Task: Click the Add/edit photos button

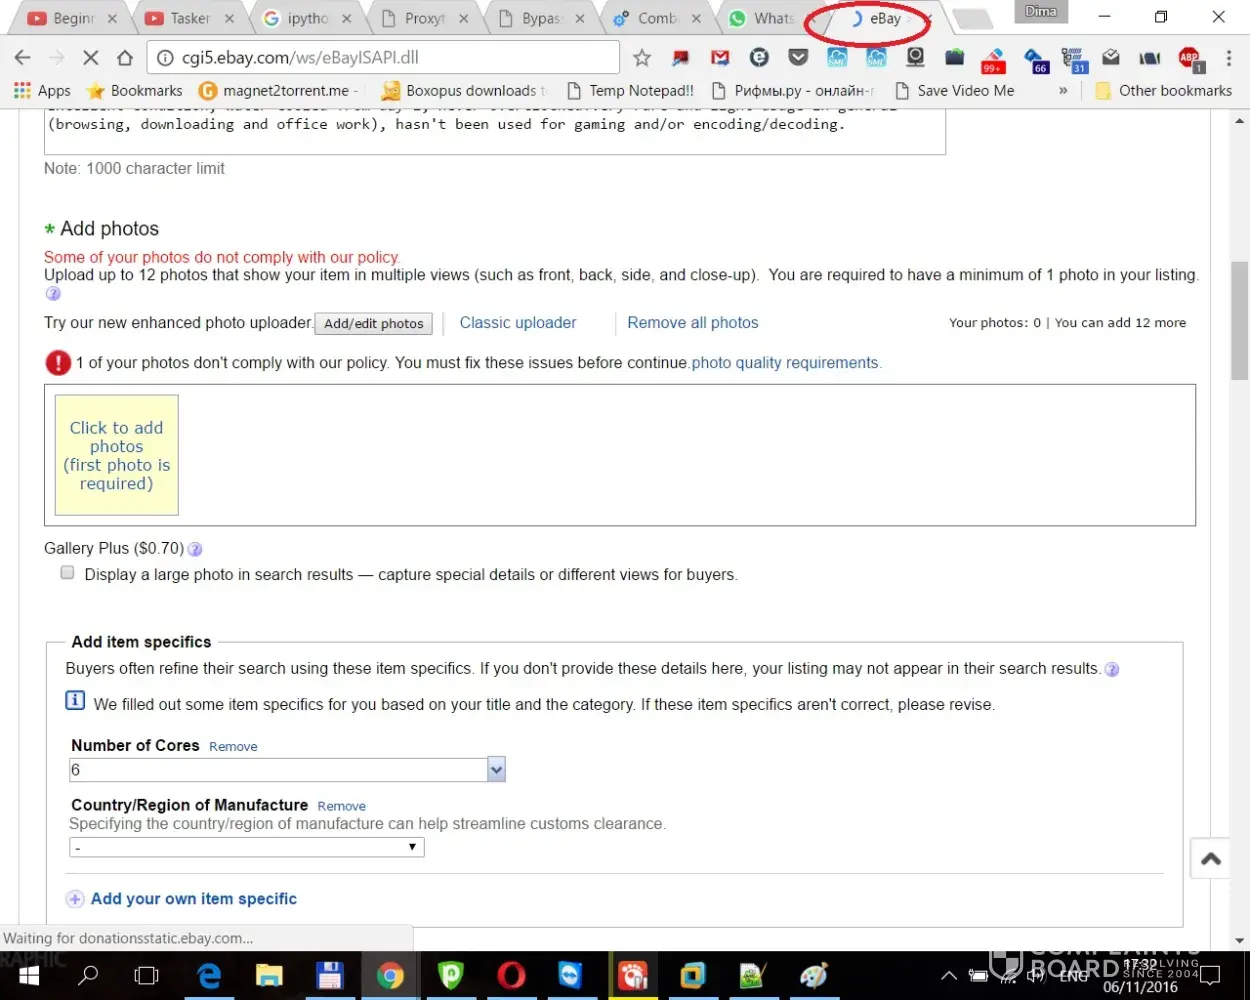Action: coord(374,324)
